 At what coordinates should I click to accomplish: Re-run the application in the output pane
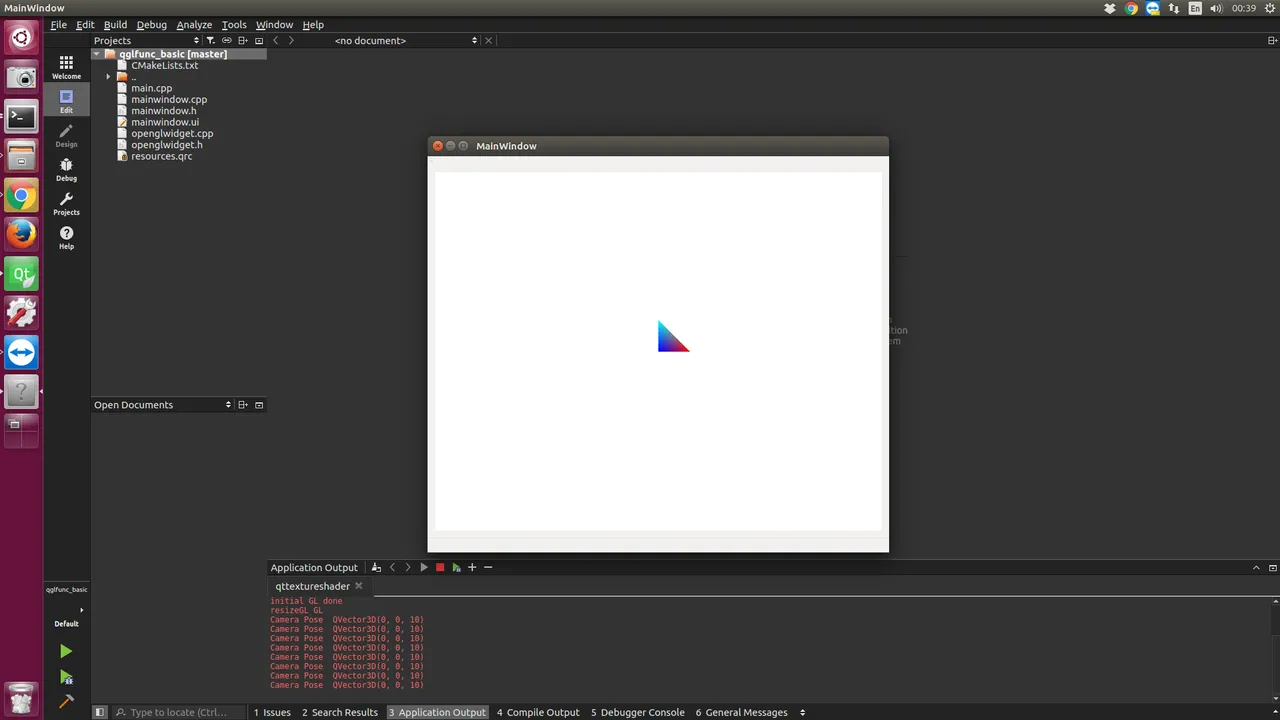coord(424,567)
